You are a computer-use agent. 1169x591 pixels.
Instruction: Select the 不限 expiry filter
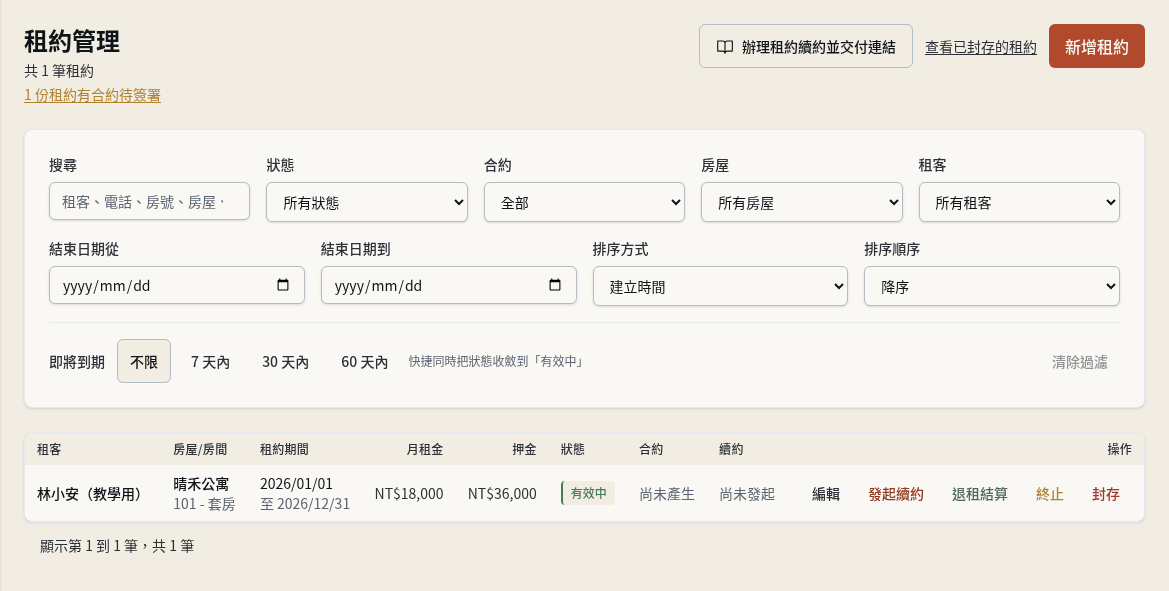(144, 361)
